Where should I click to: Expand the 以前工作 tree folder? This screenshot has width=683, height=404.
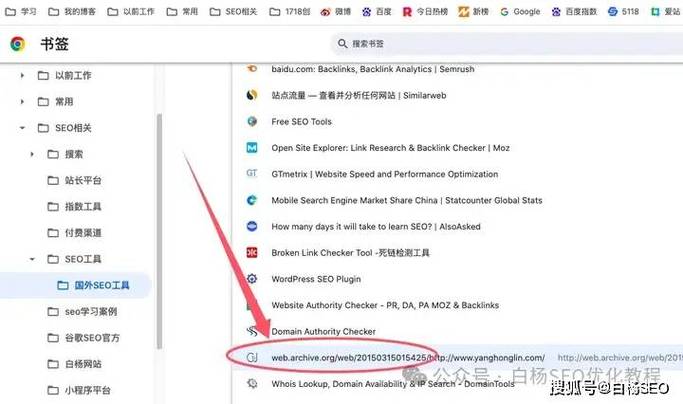[22, 75]
